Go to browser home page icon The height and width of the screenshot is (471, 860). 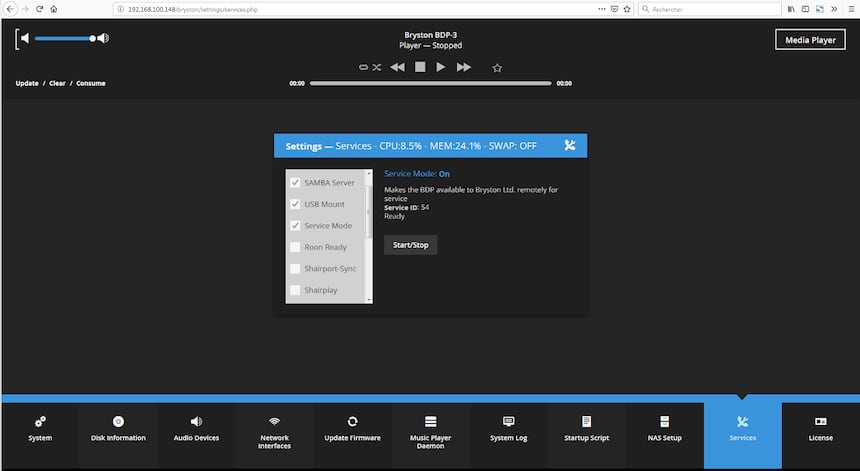[x=54, y=9]
